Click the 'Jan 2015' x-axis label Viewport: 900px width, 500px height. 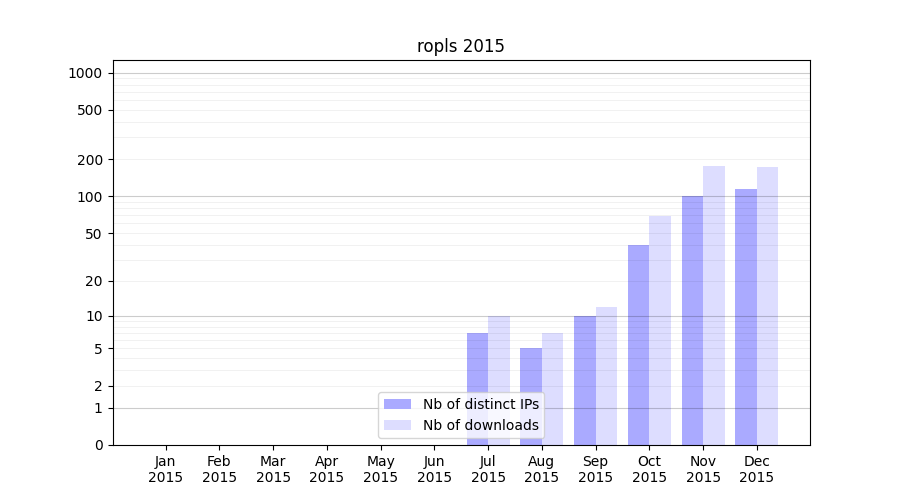click(166, 469)
